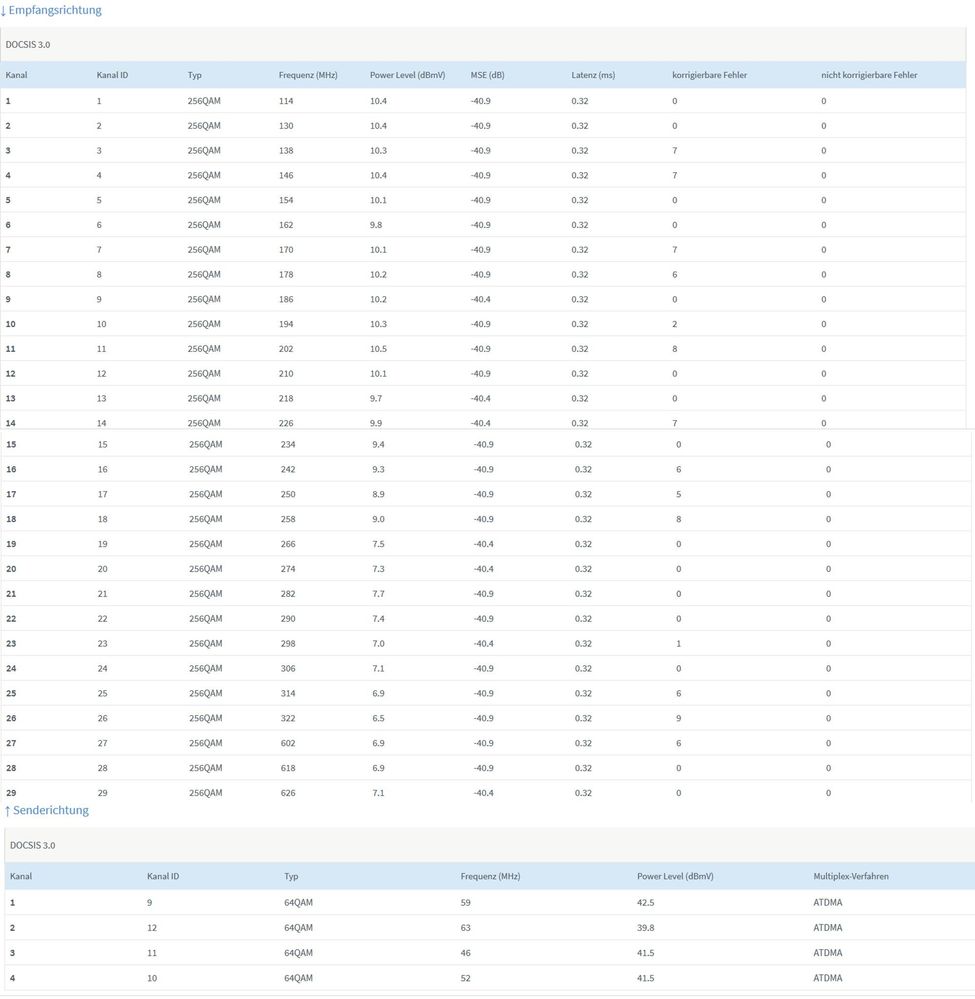Screen dimensions: 975x999
Task: Click the upstream frequency 59 cell
Action: coord(465,903)
